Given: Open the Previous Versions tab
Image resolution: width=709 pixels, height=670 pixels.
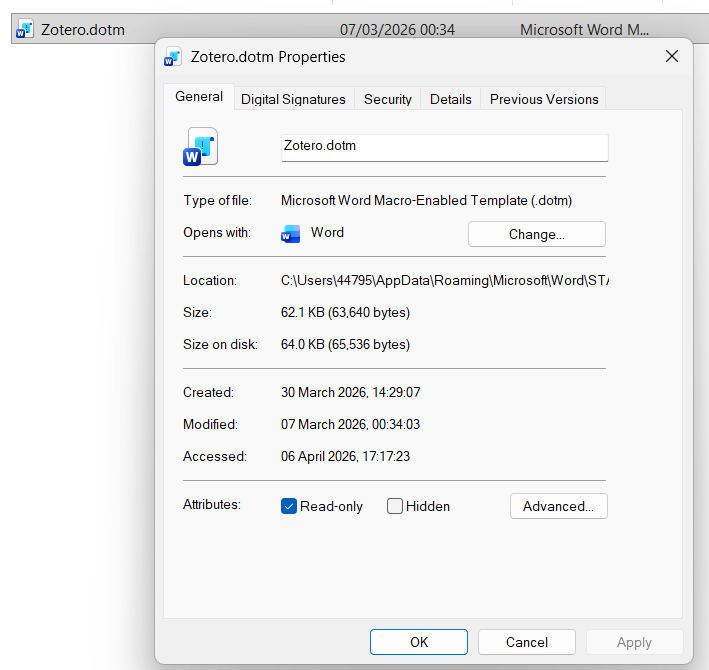Looking at the screenshot, I should [x=544, y=99].
